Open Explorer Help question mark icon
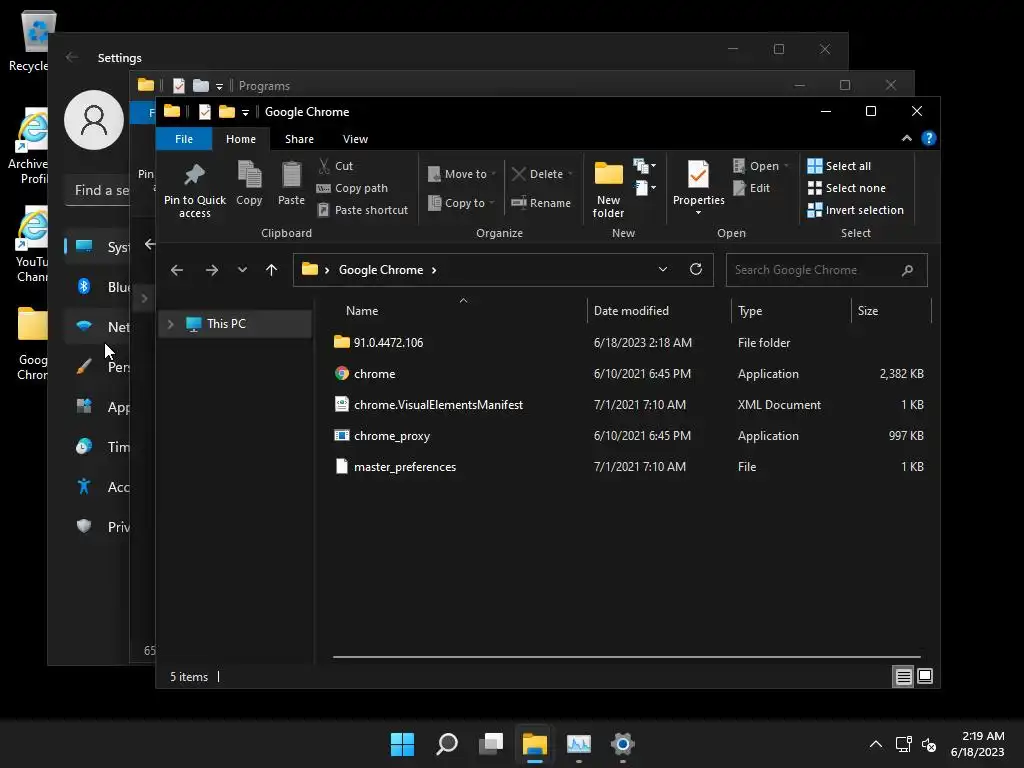 (928, 138)
